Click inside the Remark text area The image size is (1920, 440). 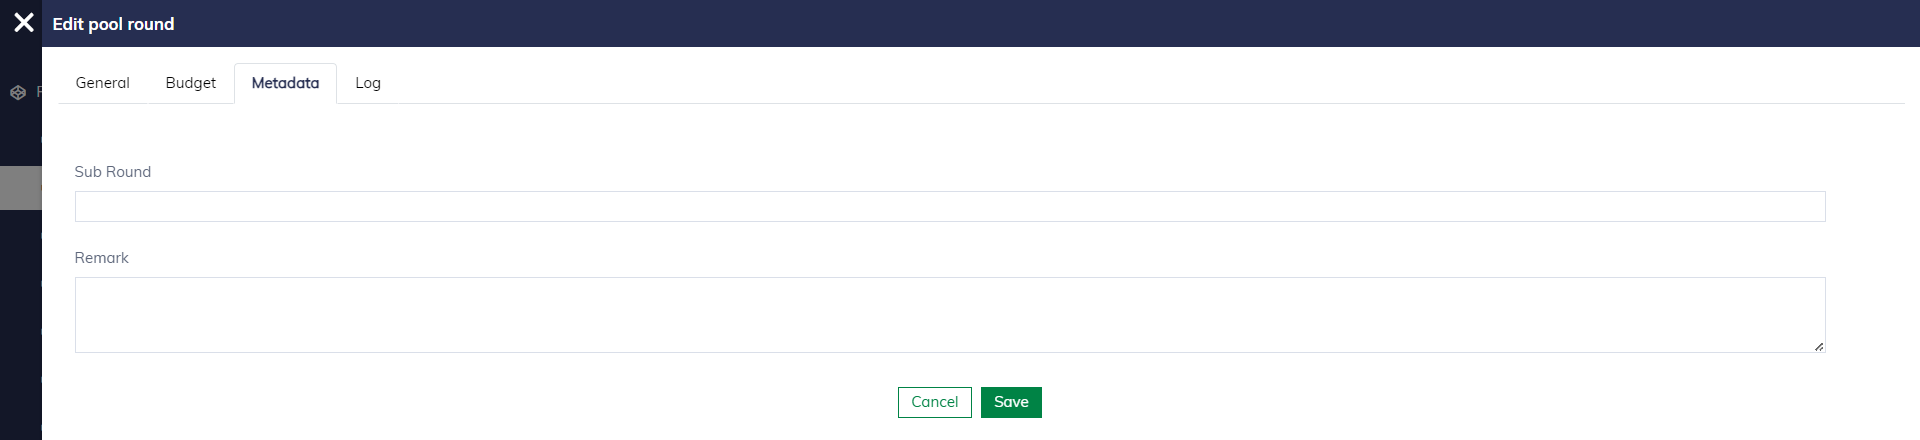pyautogui.click(x=949, y=314)
